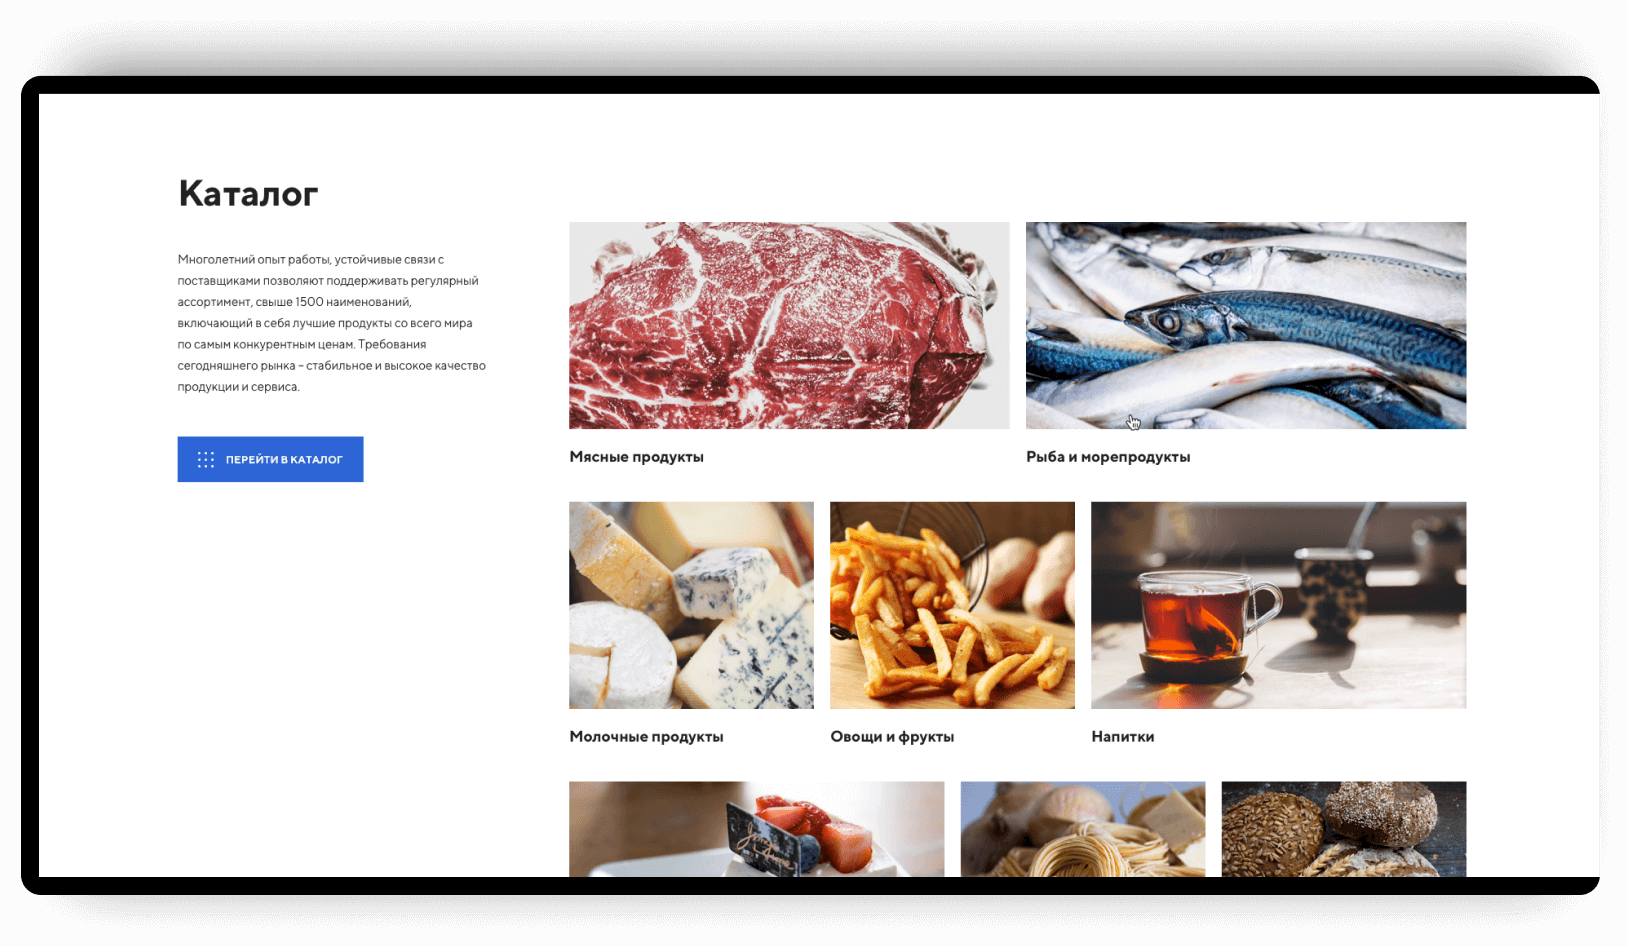Image resolution: width=1628 pixels, height=946 pixels.
Task: Follow the Молочные продукты link
Action: point(646,737)
